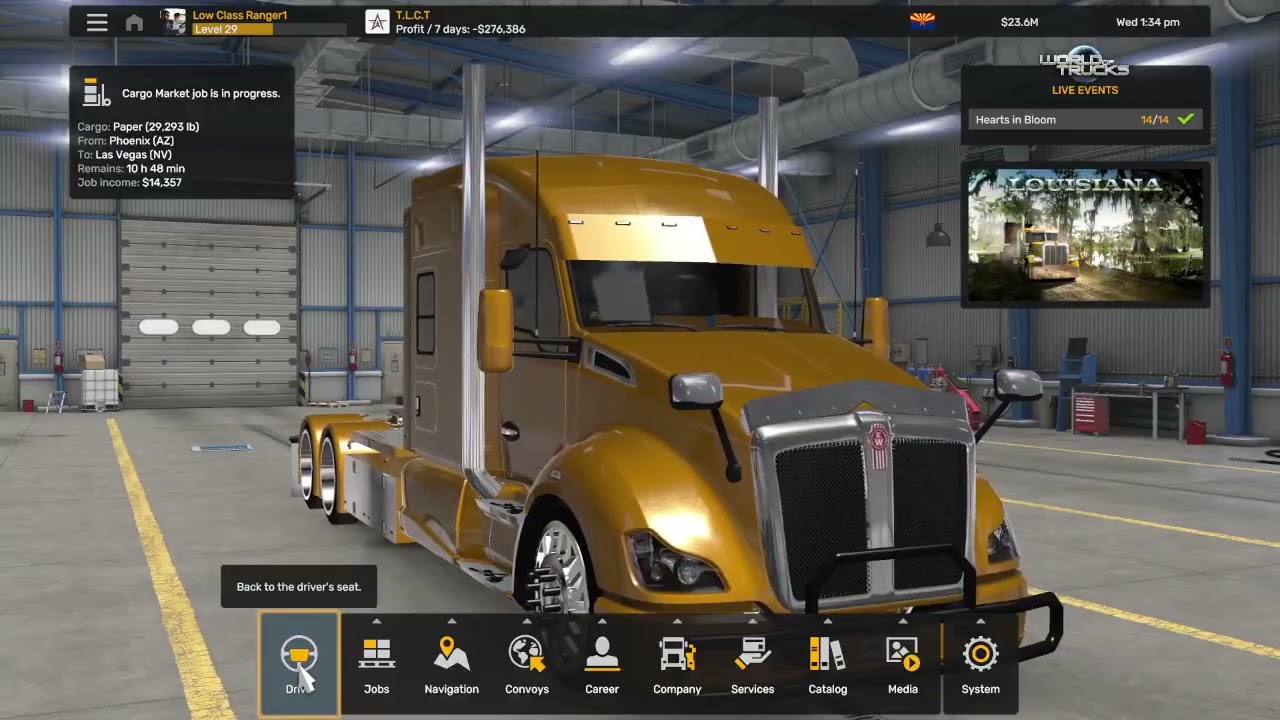Open the Career menu

(602, 665)
